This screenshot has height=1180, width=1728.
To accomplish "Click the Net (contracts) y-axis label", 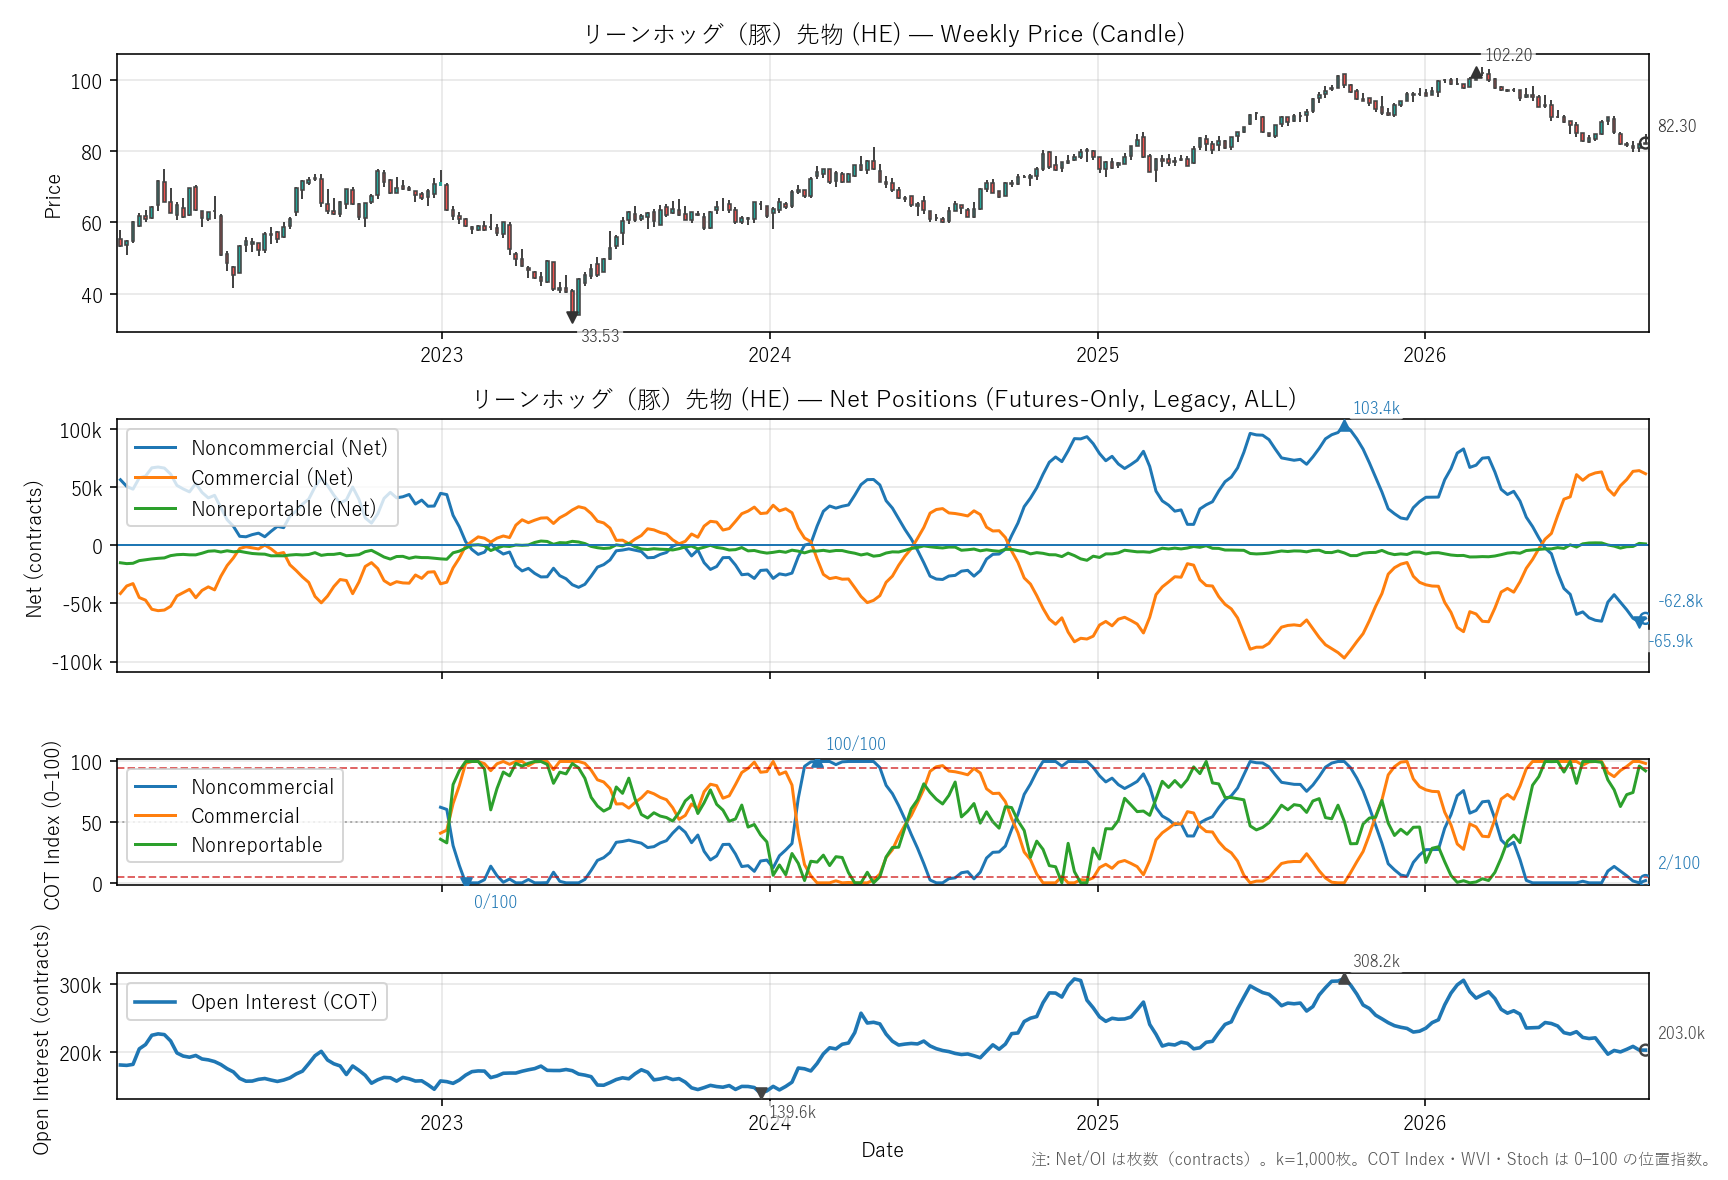I will [34, 549].
